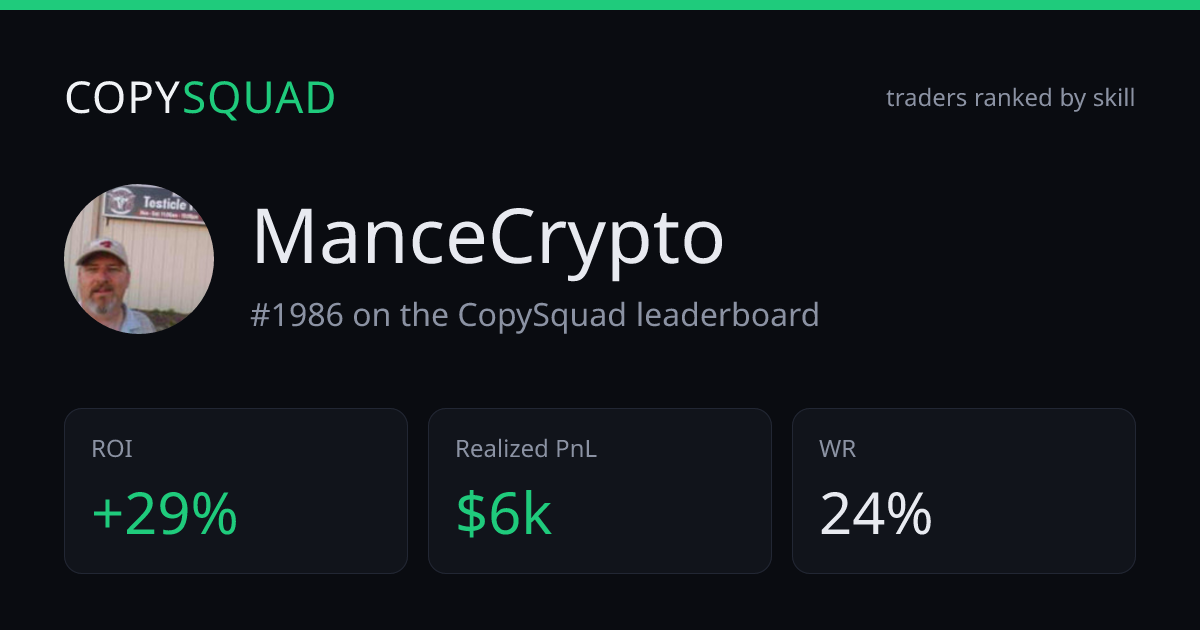Screen dimensions: 1200x630
Task: Select the 'traders ranked by skill' tagline
Action: click(1010, 98)
